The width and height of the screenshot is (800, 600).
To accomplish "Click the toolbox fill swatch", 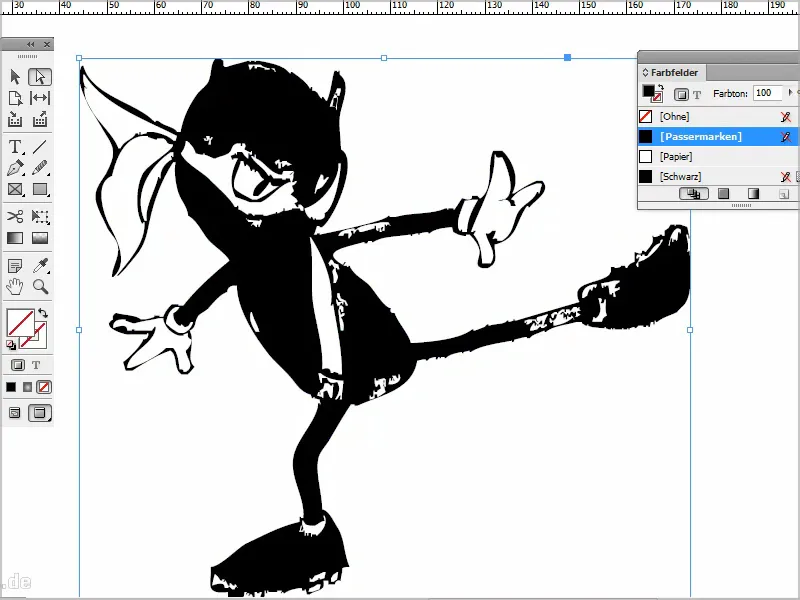I will [20, 323].
